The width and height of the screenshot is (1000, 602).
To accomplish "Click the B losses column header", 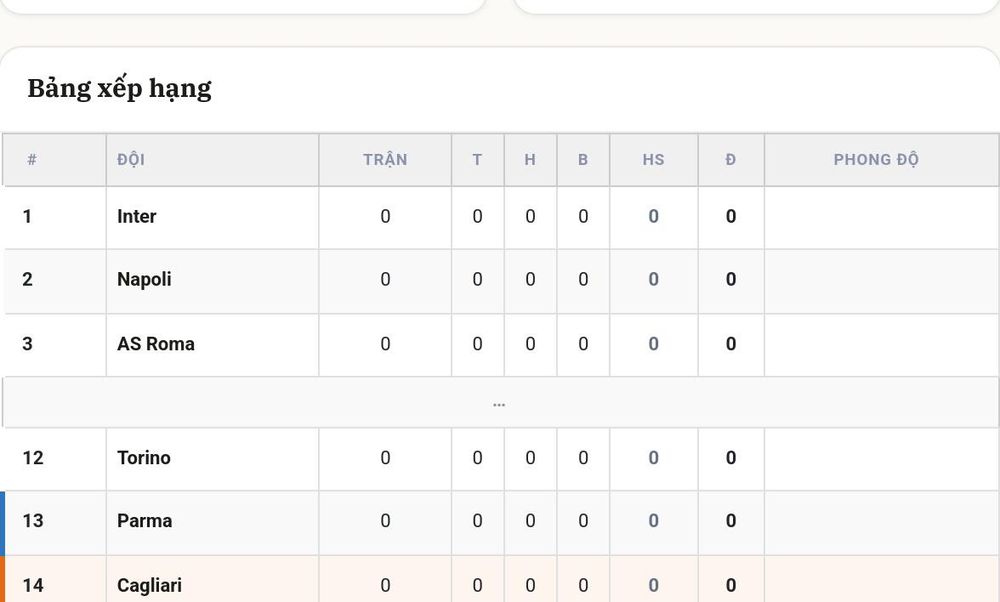I will tap(583, 159).
